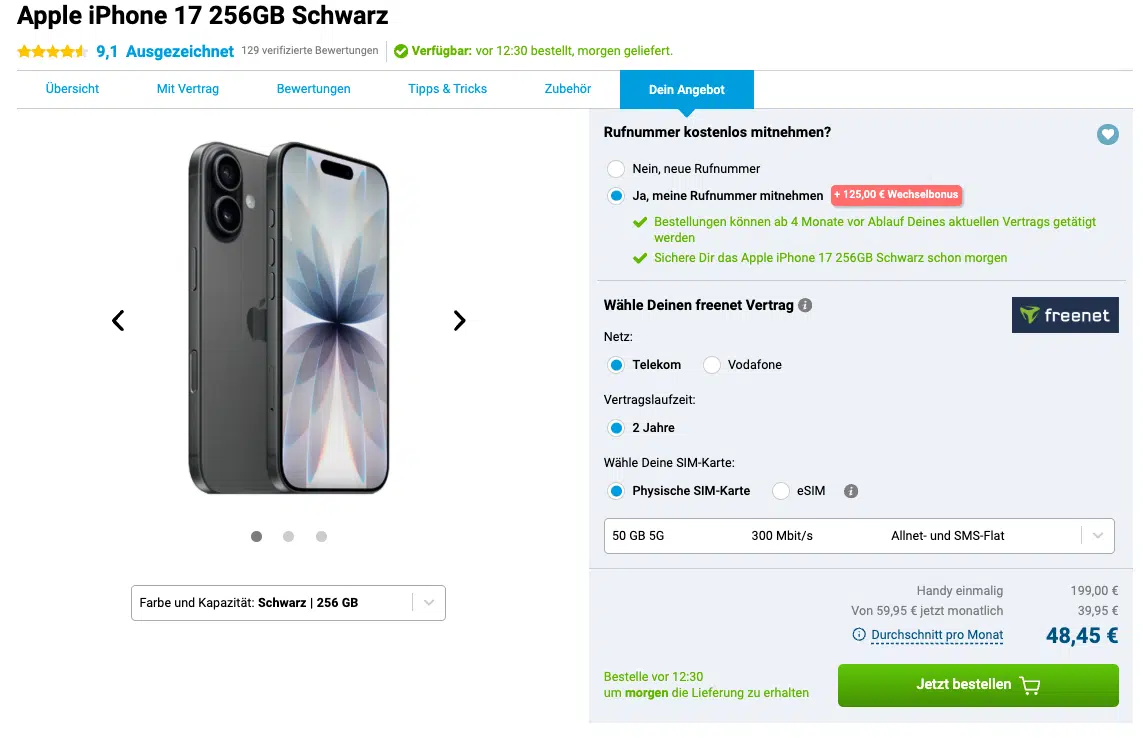Viewport: 1143px width, 738px height.
Task: Click the heart wishlist icon
Action: coord(1107,134)
